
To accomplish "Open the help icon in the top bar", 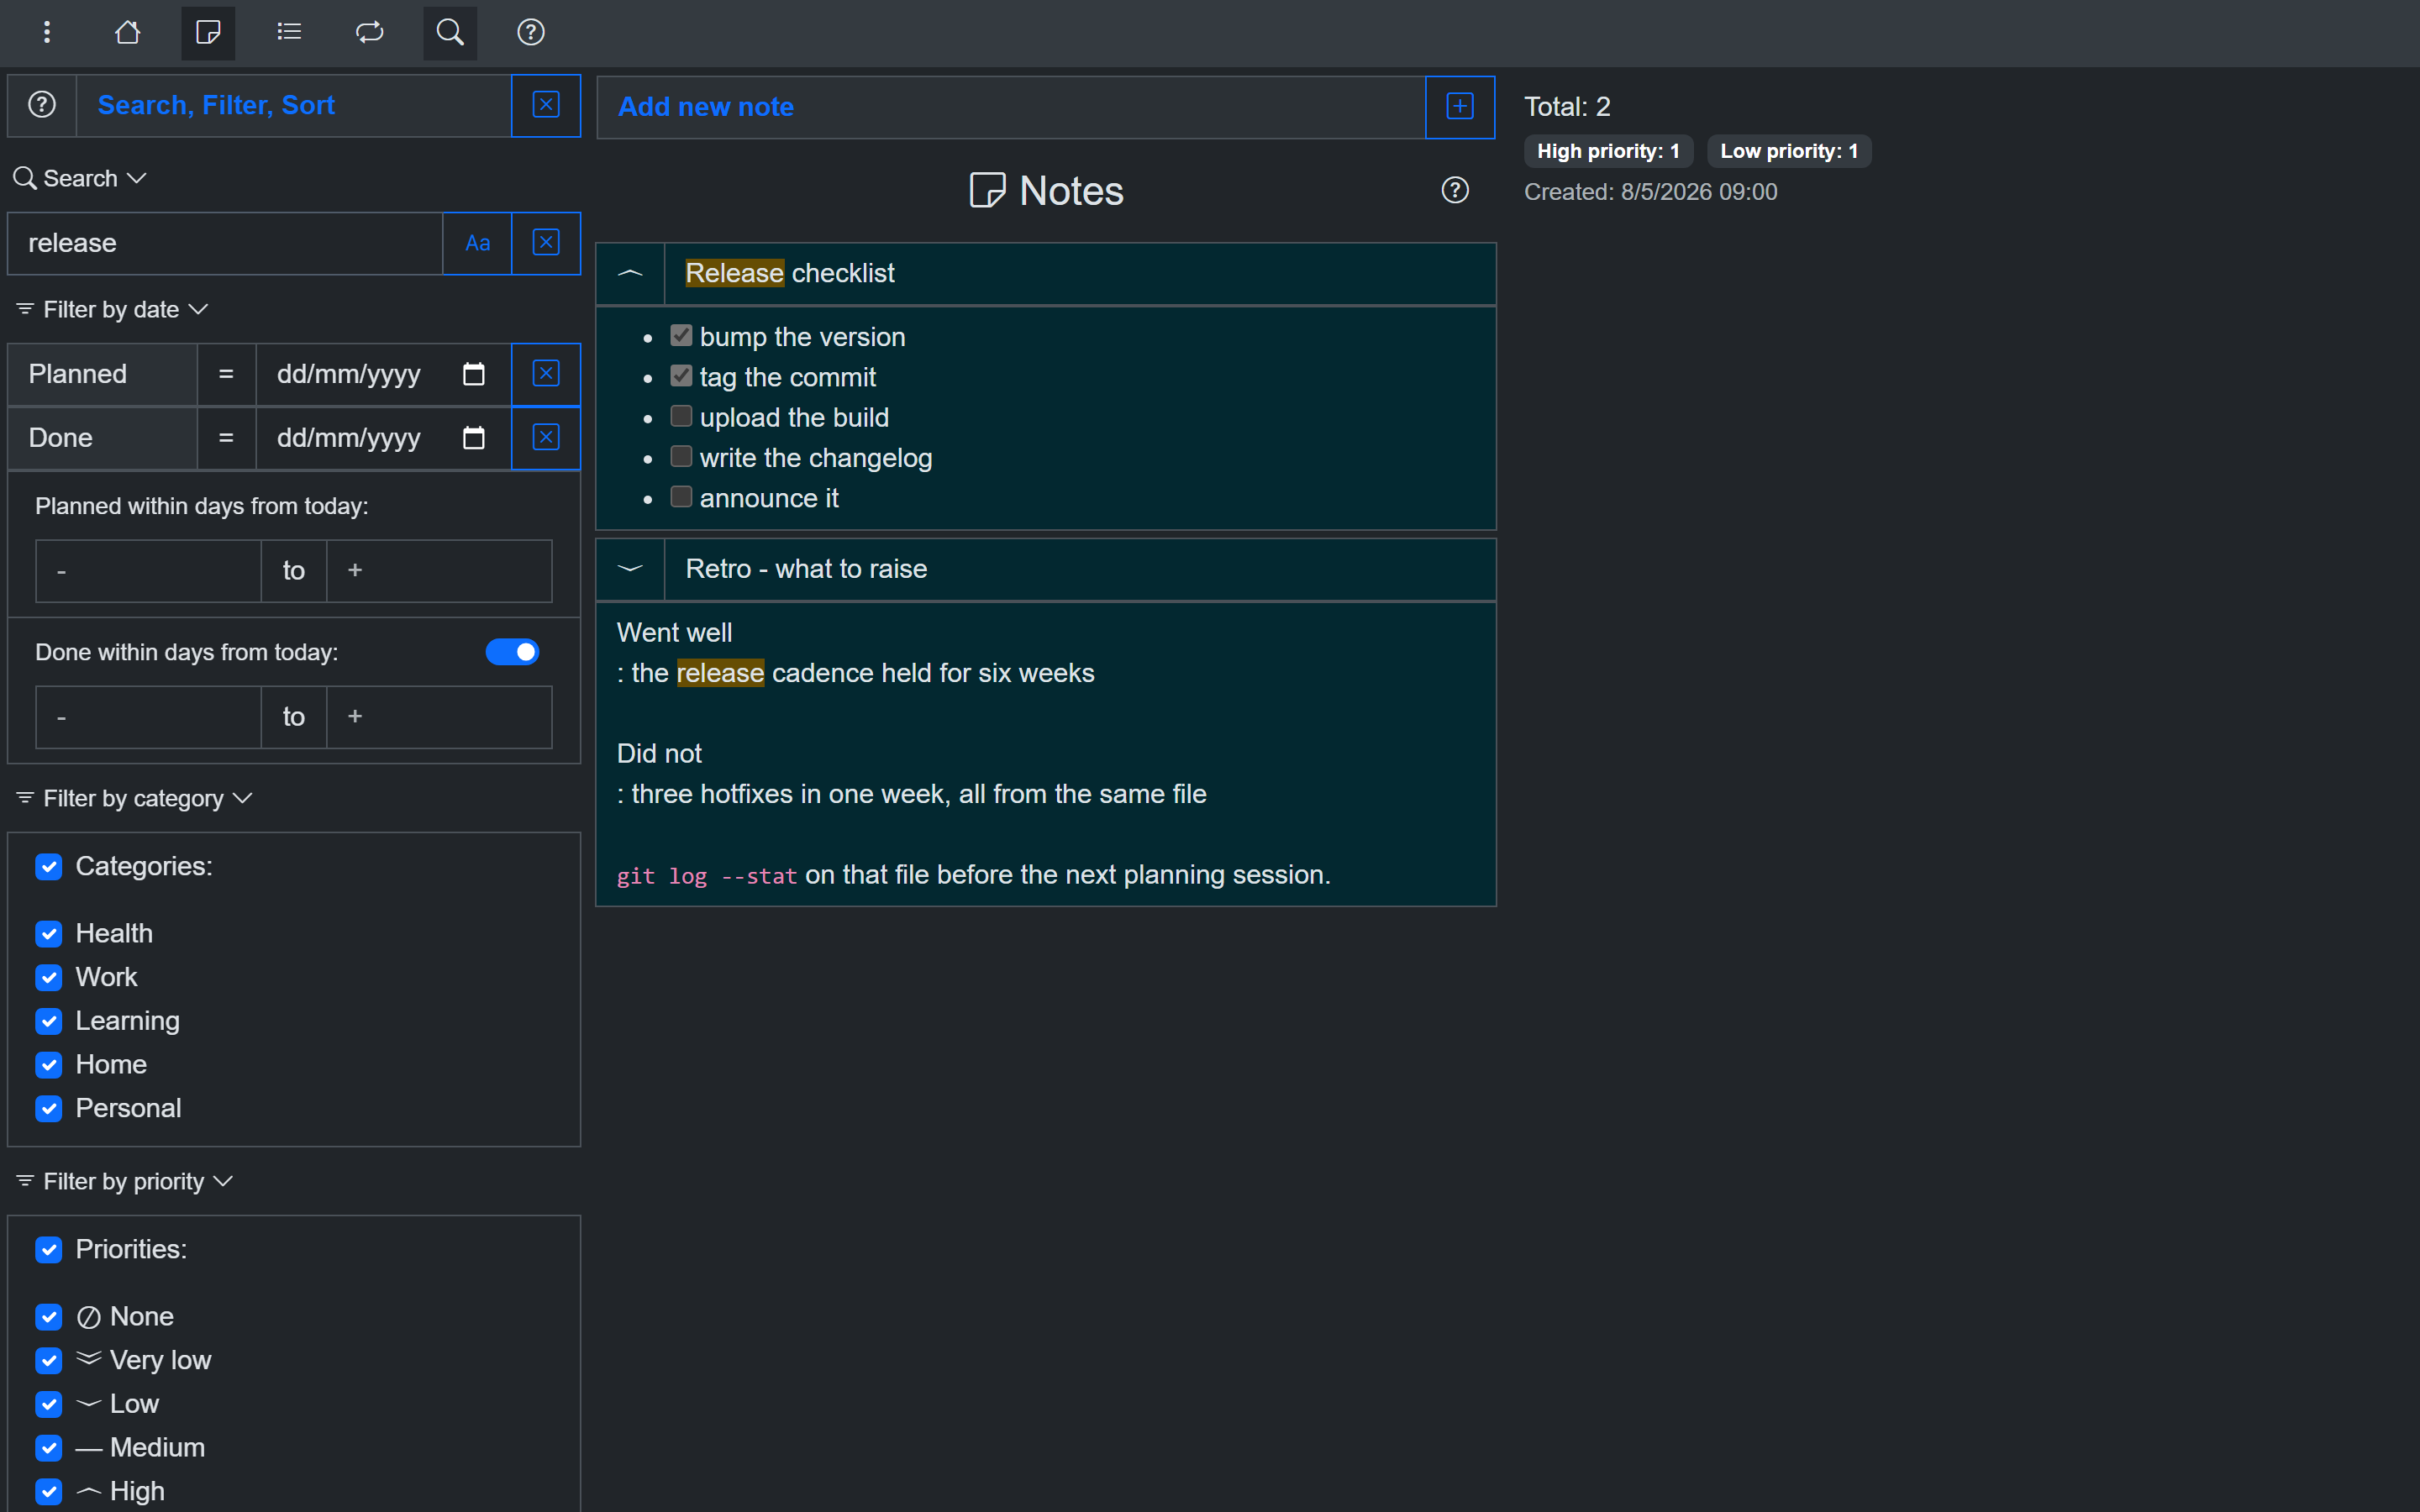I will [x=531, y=32].
